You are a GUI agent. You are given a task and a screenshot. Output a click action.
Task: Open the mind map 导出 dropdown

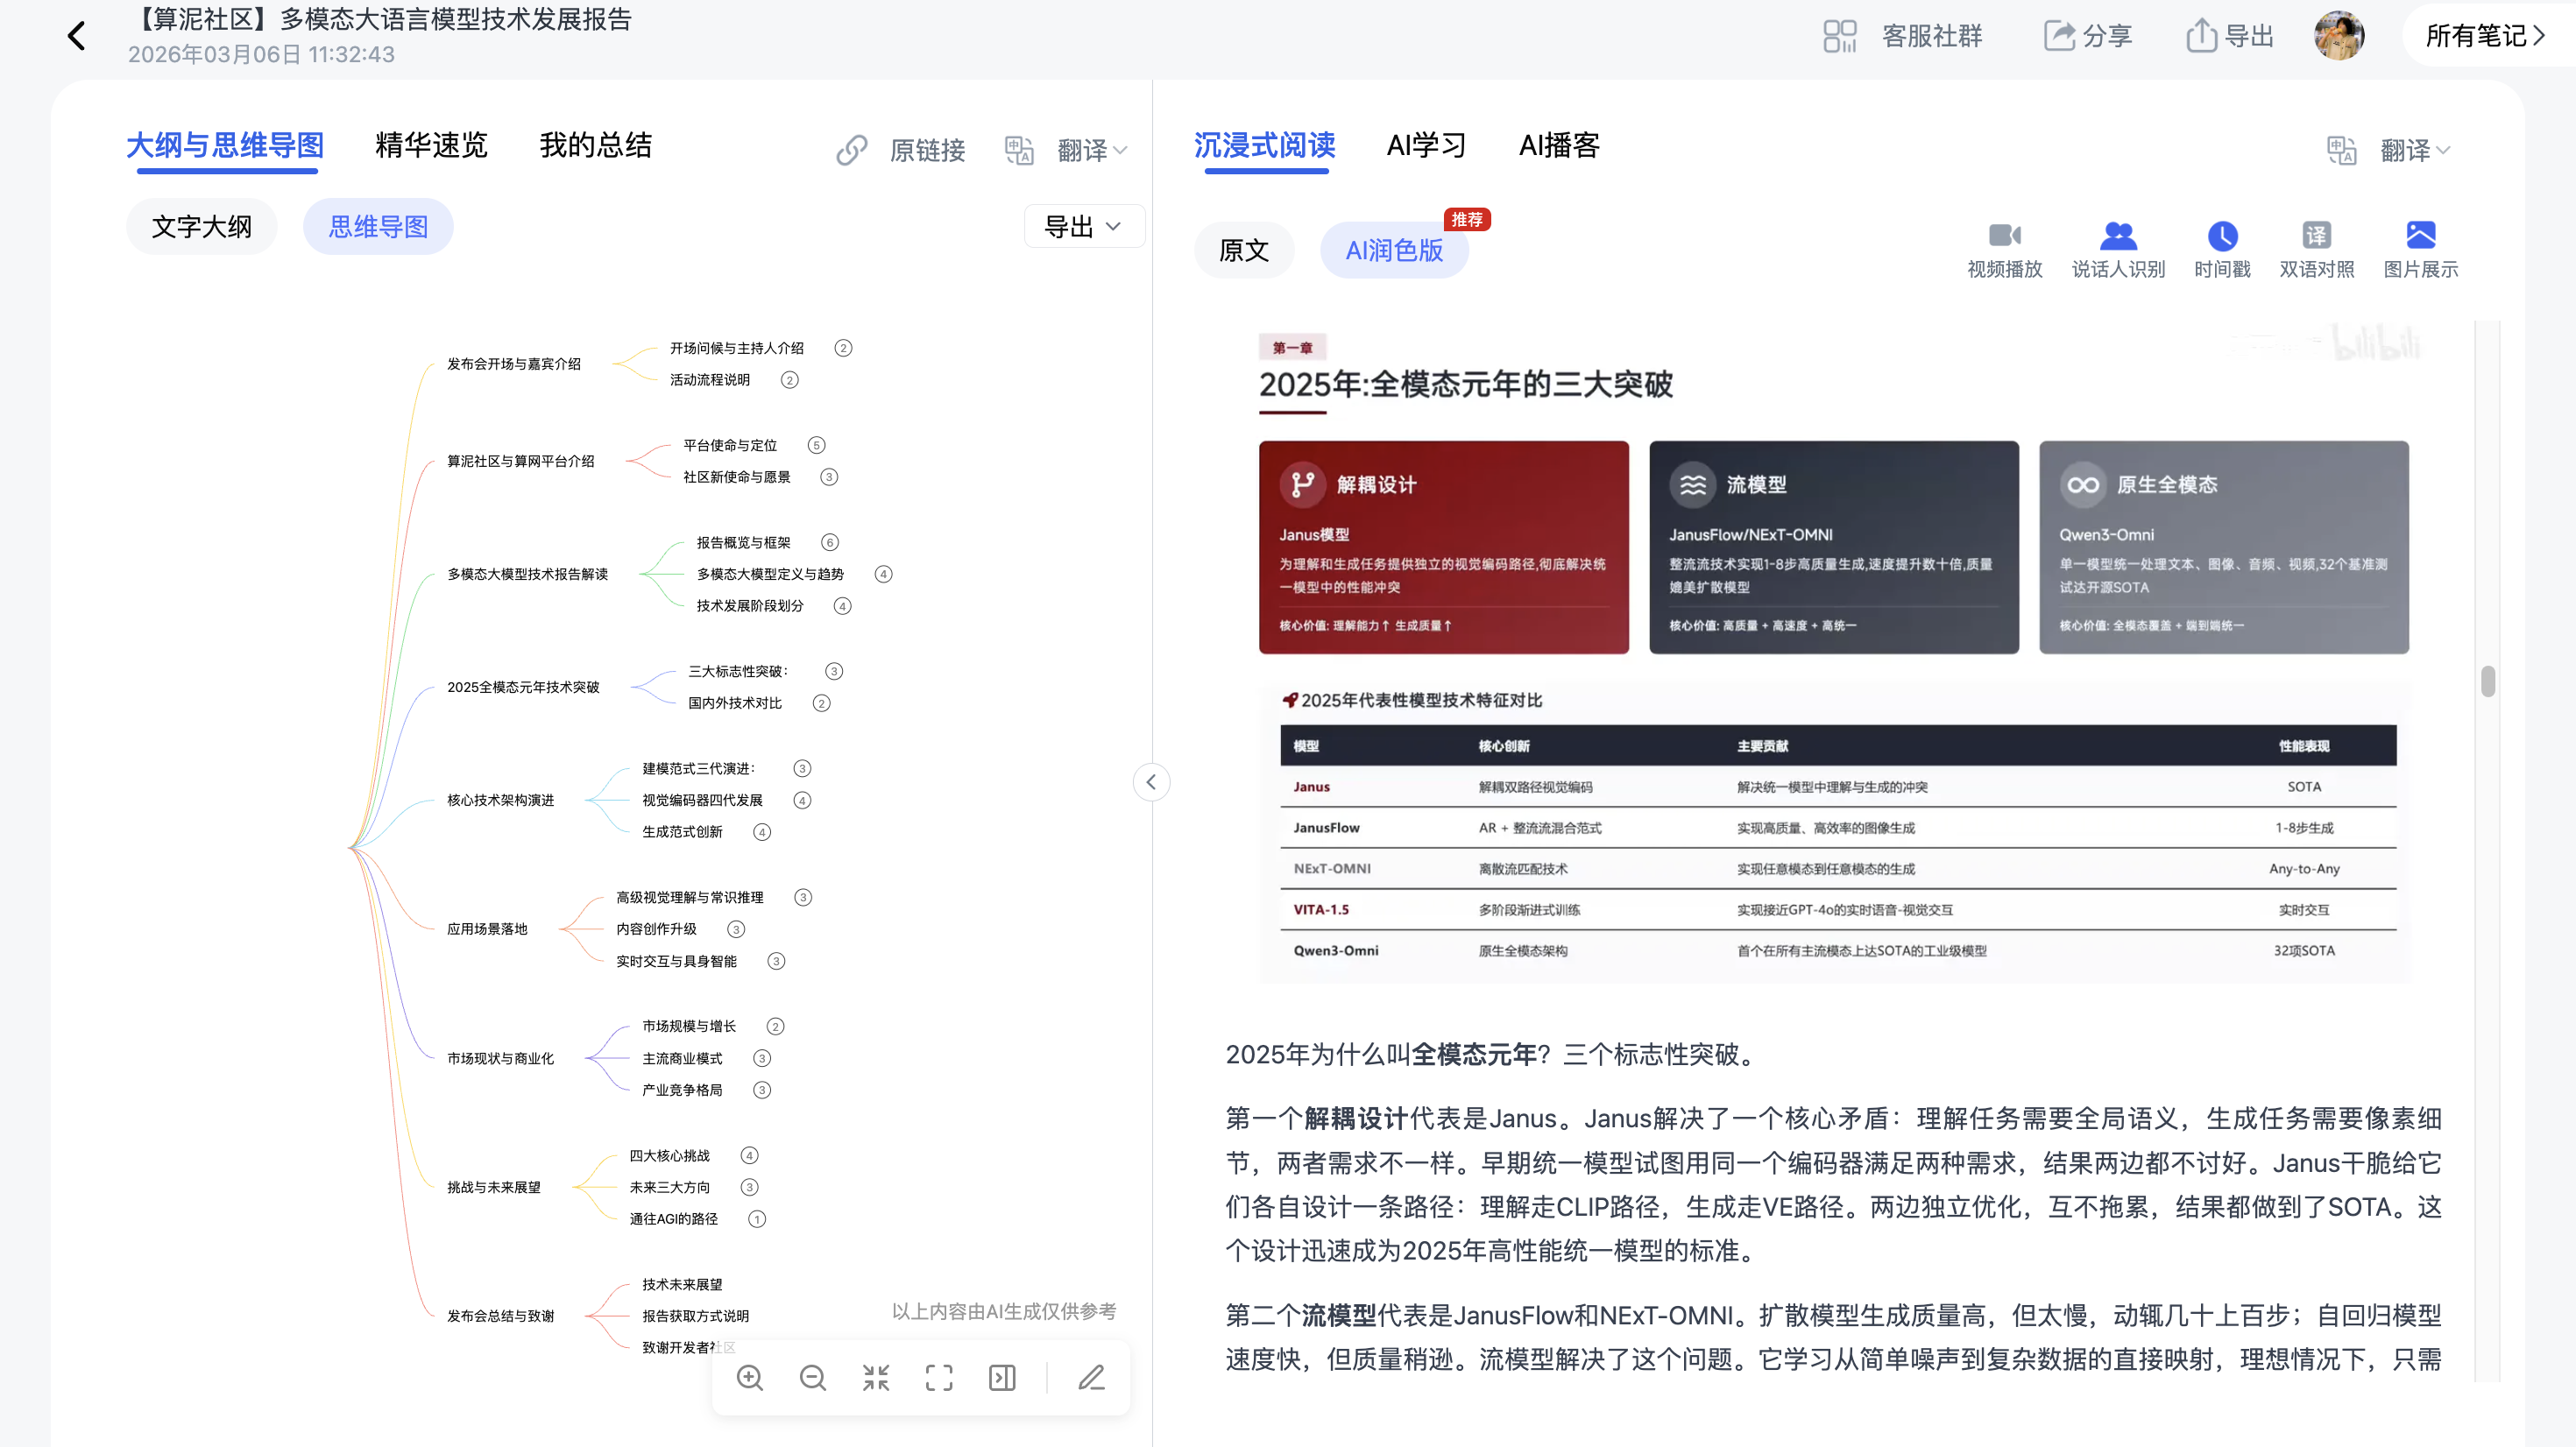pos(1084,227)
